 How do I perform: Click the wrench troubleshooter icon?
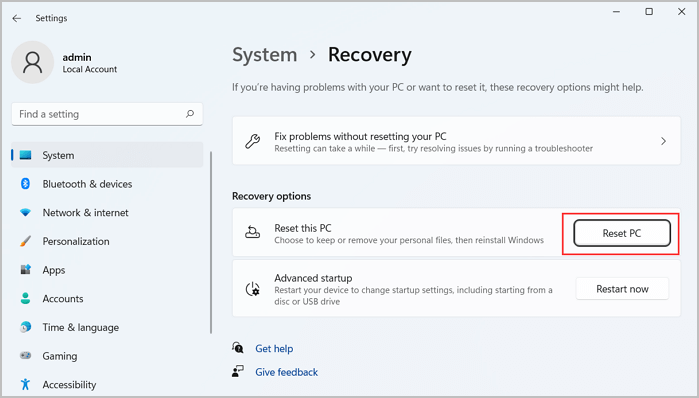tap(252, 141)
